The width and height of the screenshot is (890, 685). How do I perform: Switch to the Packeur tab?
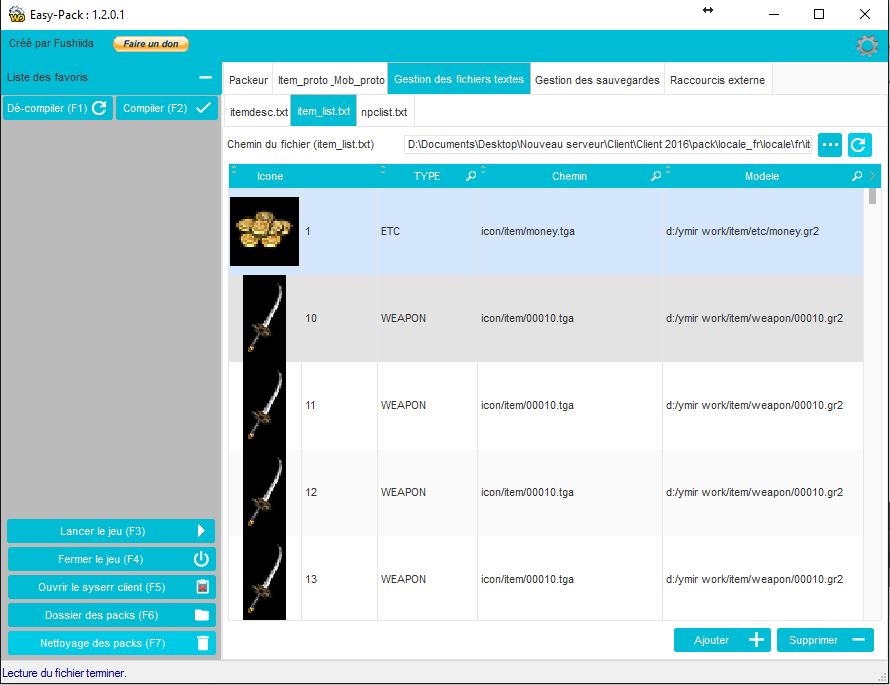click(x=248, y=80)
